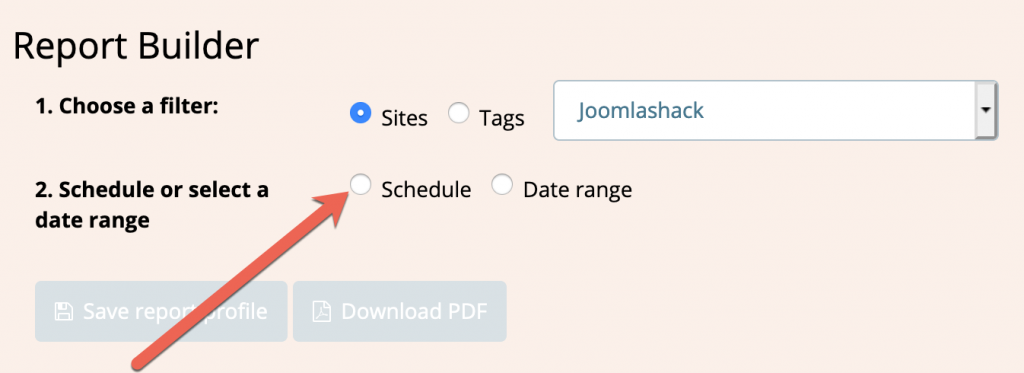This screenshot has height=373, width=1024.
Task: Click Save report profile button
Action: [x=161, y=311]
